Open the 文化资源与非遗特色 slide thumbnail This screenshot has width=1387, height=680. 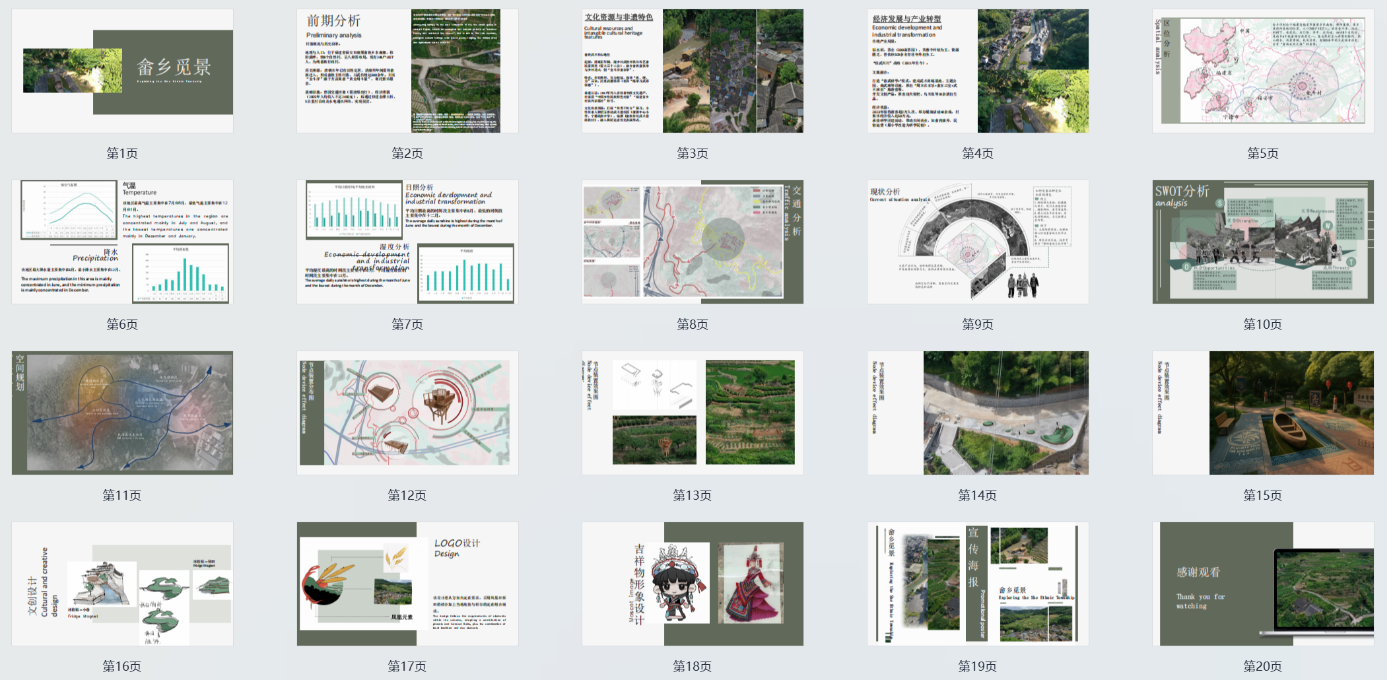(x=693, y=71)
